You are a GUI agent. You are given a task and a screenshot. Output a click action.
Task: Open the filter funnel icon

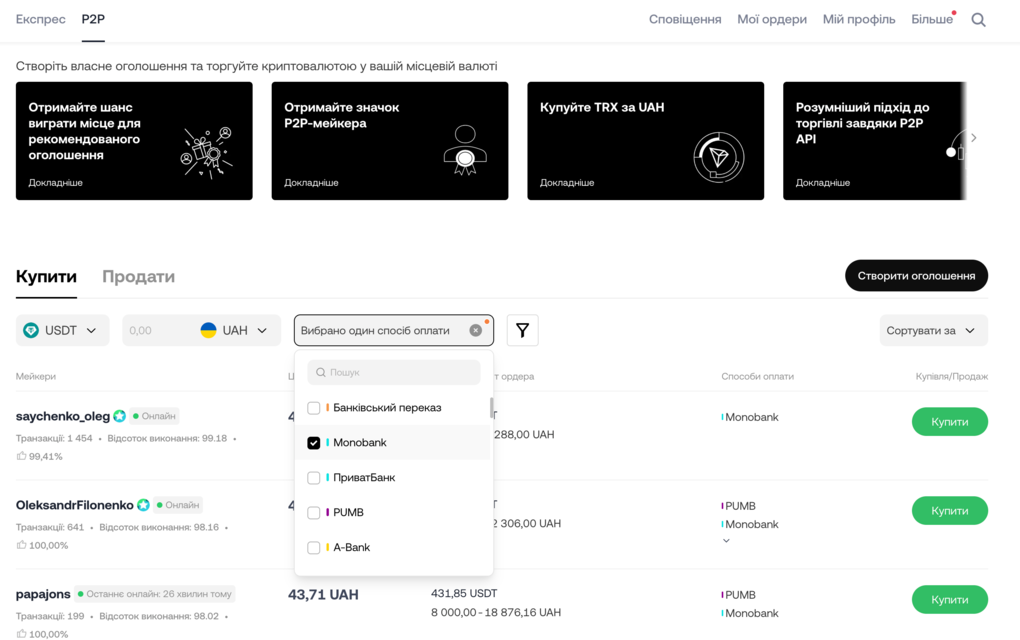(522, 330)
